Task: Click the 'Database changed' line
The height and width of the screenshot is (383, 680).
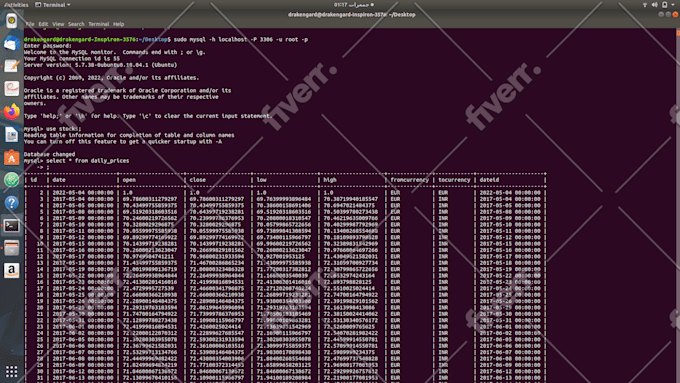Action: (49, 154)
